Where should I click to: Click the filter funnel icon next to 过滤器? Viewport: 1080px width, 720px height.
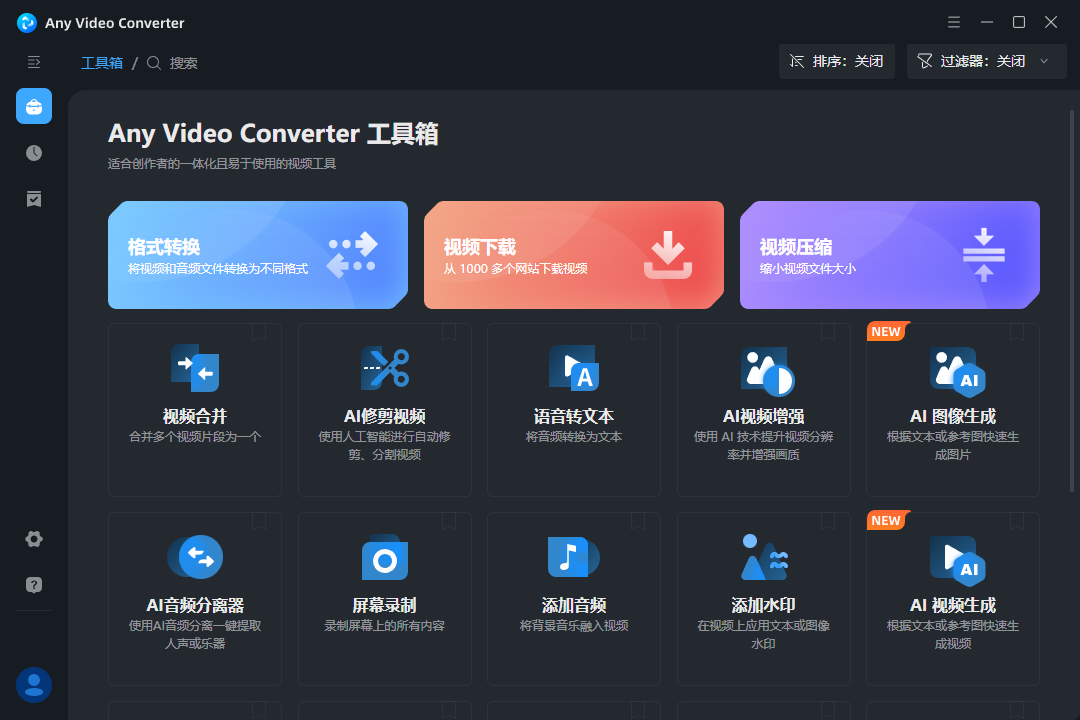point(925,61)
